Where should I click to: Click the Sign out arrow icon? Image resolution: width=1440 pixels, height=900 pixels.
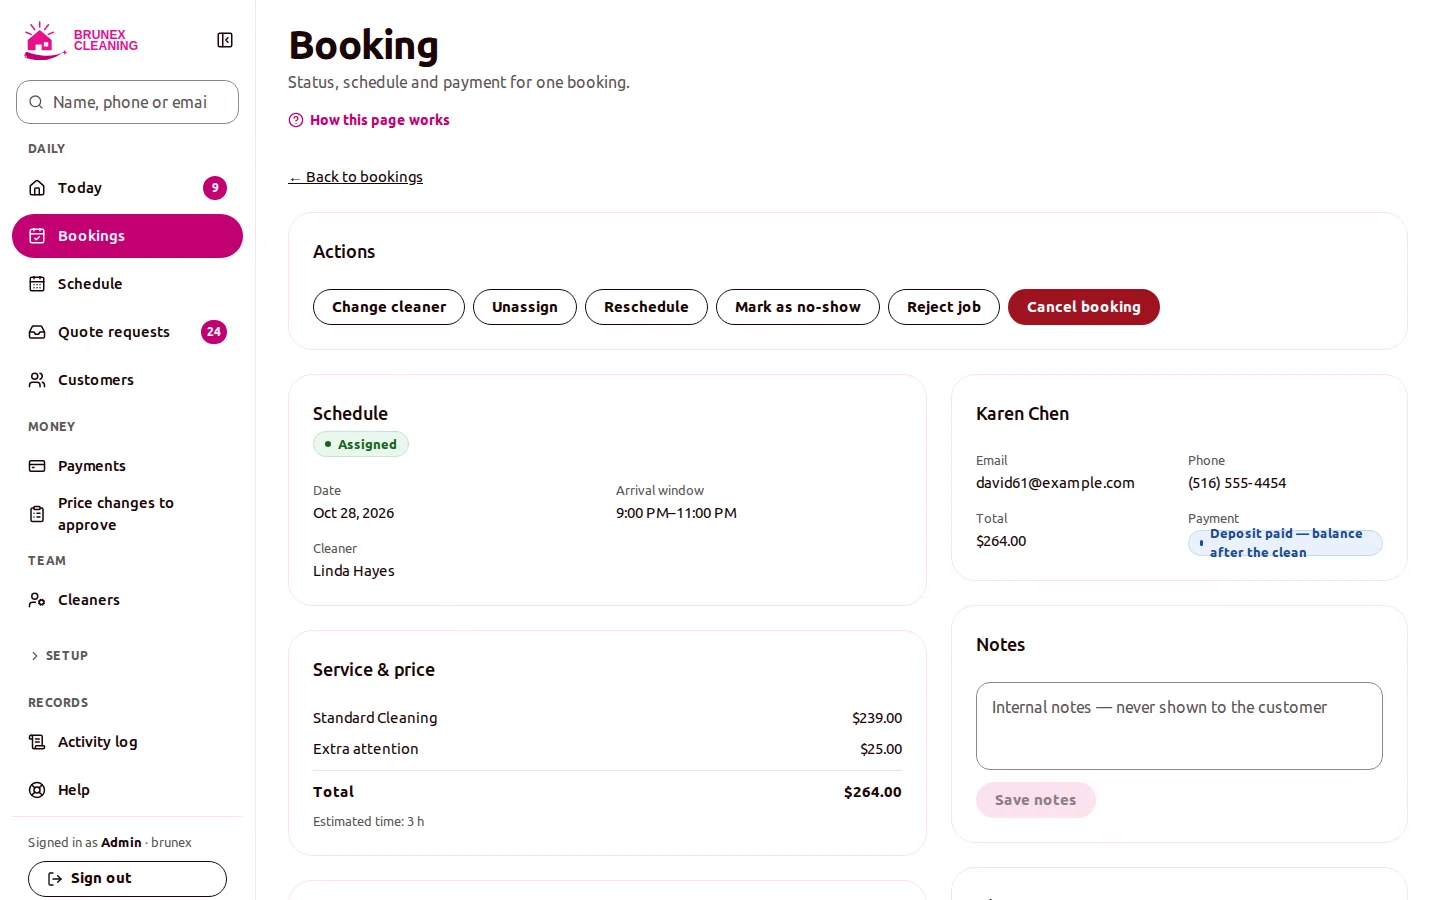point(55,879)
